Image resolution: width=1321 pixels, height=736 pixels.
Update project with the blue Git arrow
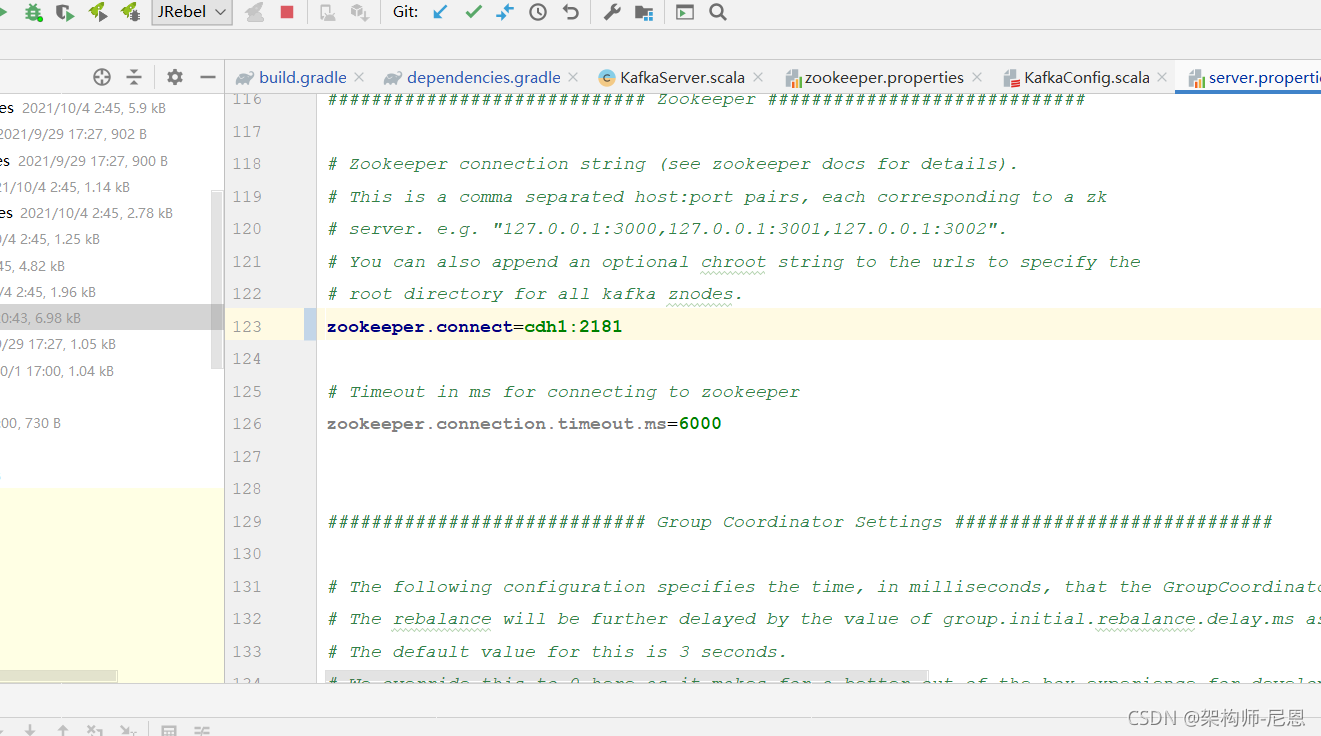440,12
